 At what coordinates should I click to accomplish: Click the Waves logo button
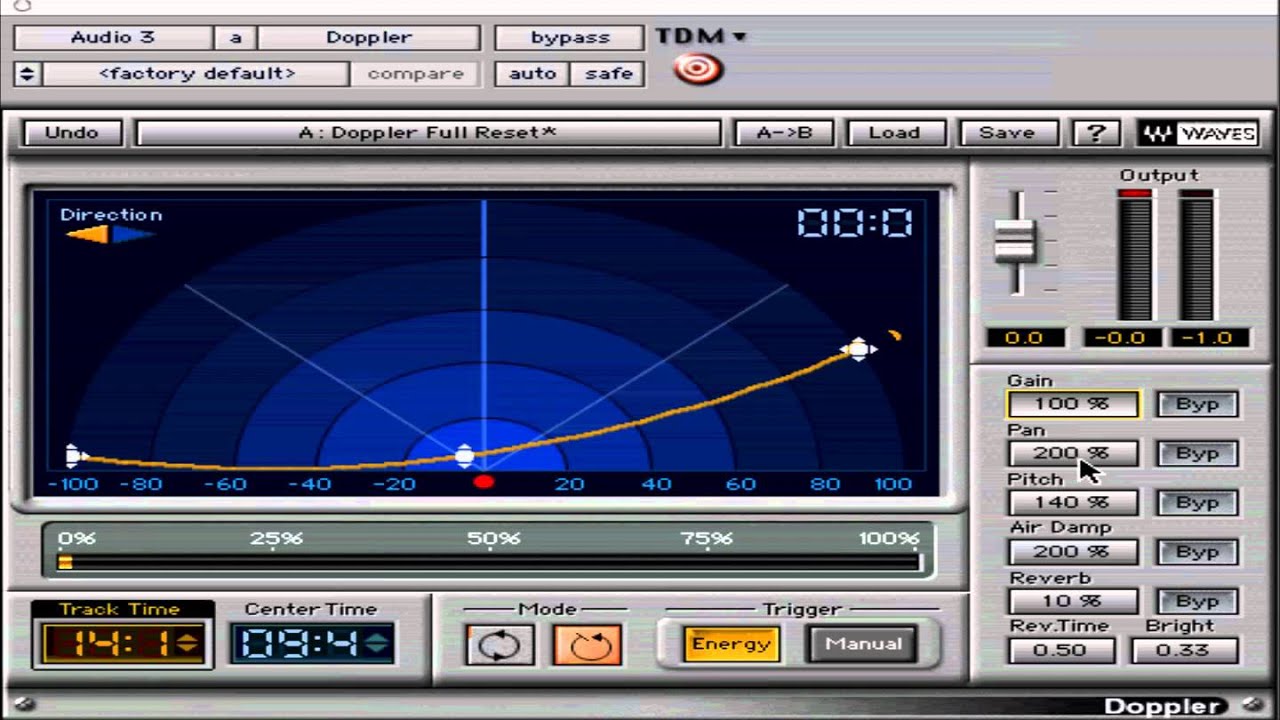(x=1197, y=133)
